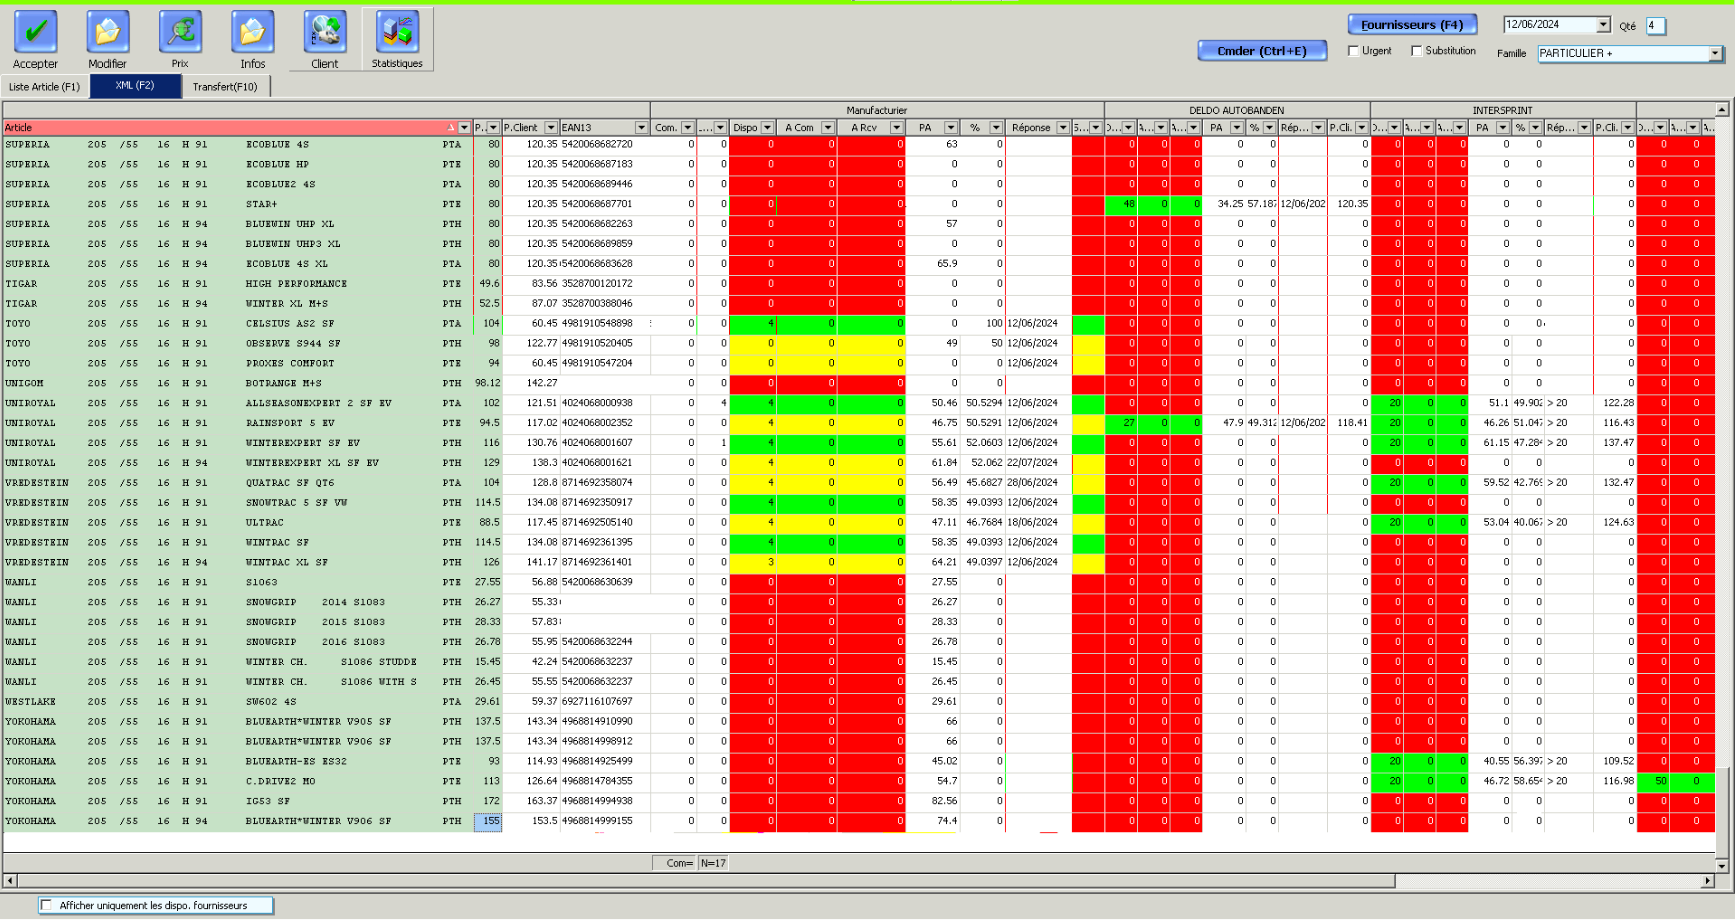Select the SUPERIA STAR+ row
1735x920 pixels.
pos(859,204)
